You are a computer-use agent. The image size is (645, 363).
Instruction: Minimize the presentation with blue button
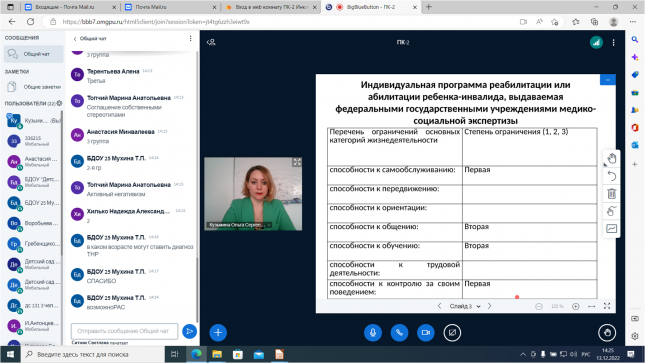tap(608, 79)
